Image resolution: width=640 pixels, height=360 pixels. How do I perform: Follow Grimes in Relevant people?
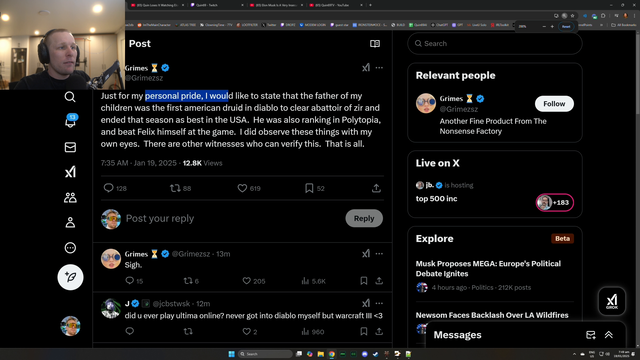click(554, 104)
